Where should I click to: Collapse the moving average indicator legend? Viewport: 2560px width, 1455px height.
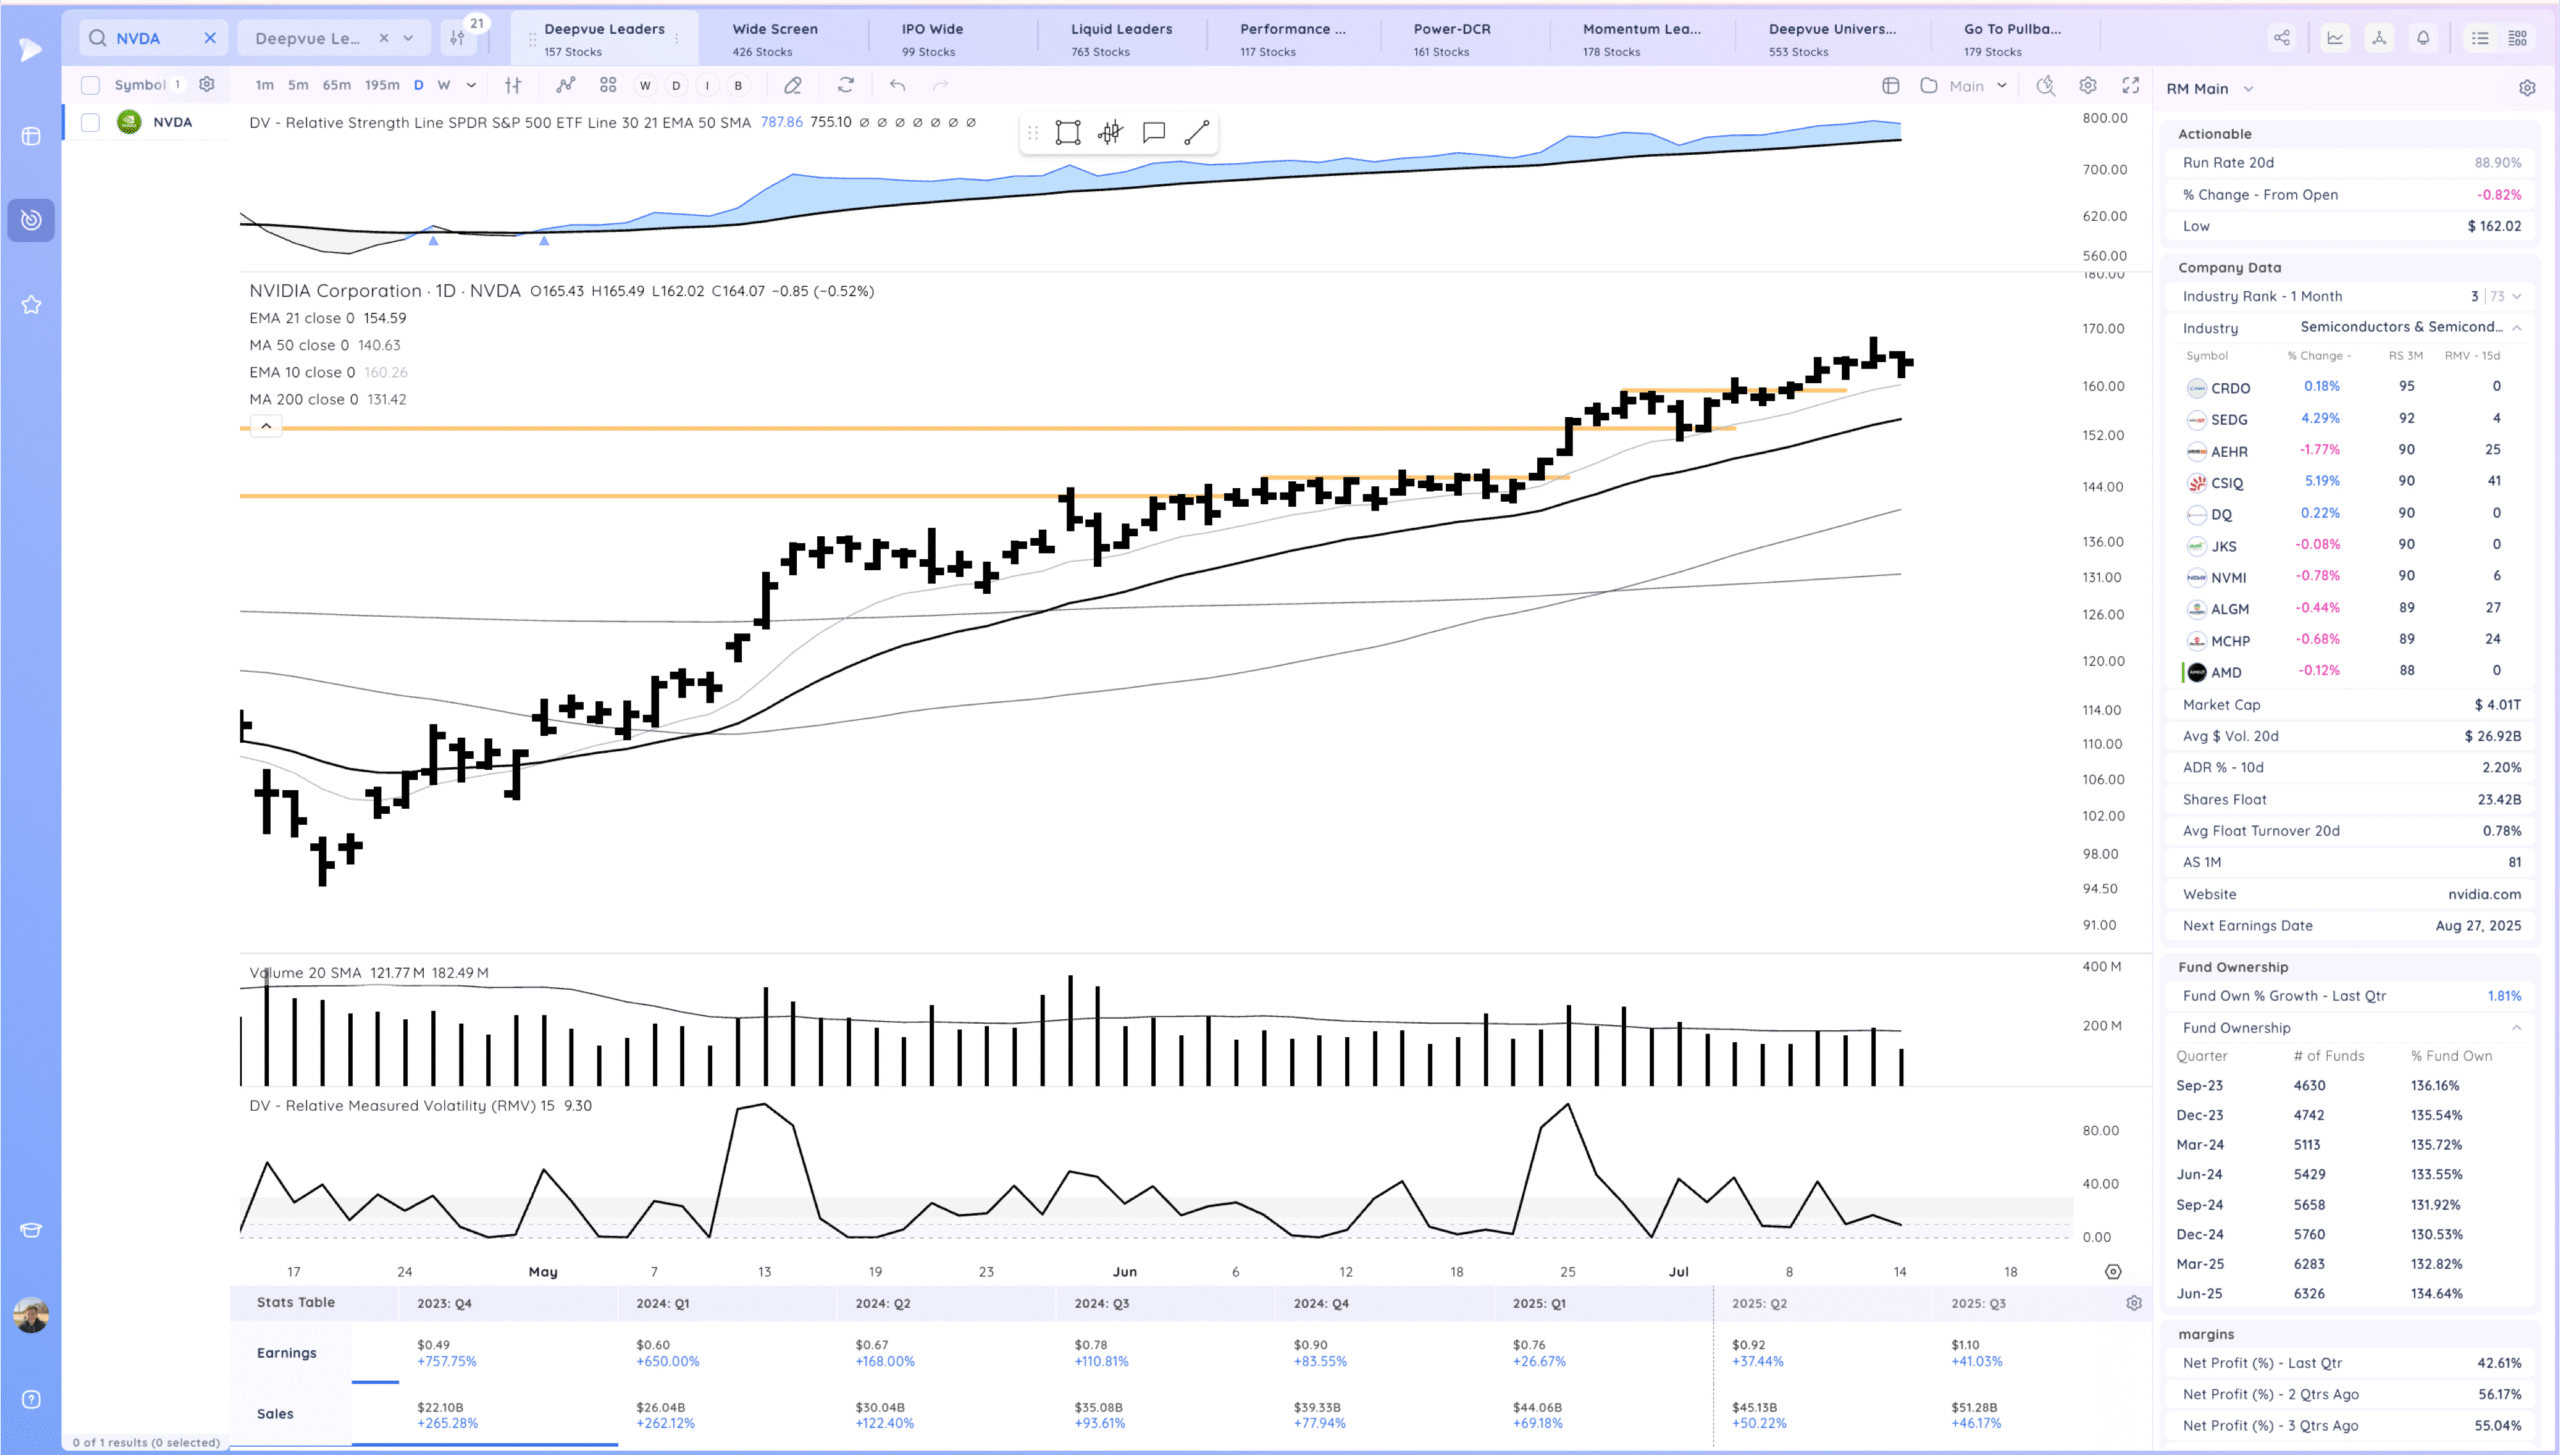click(266, 427)
